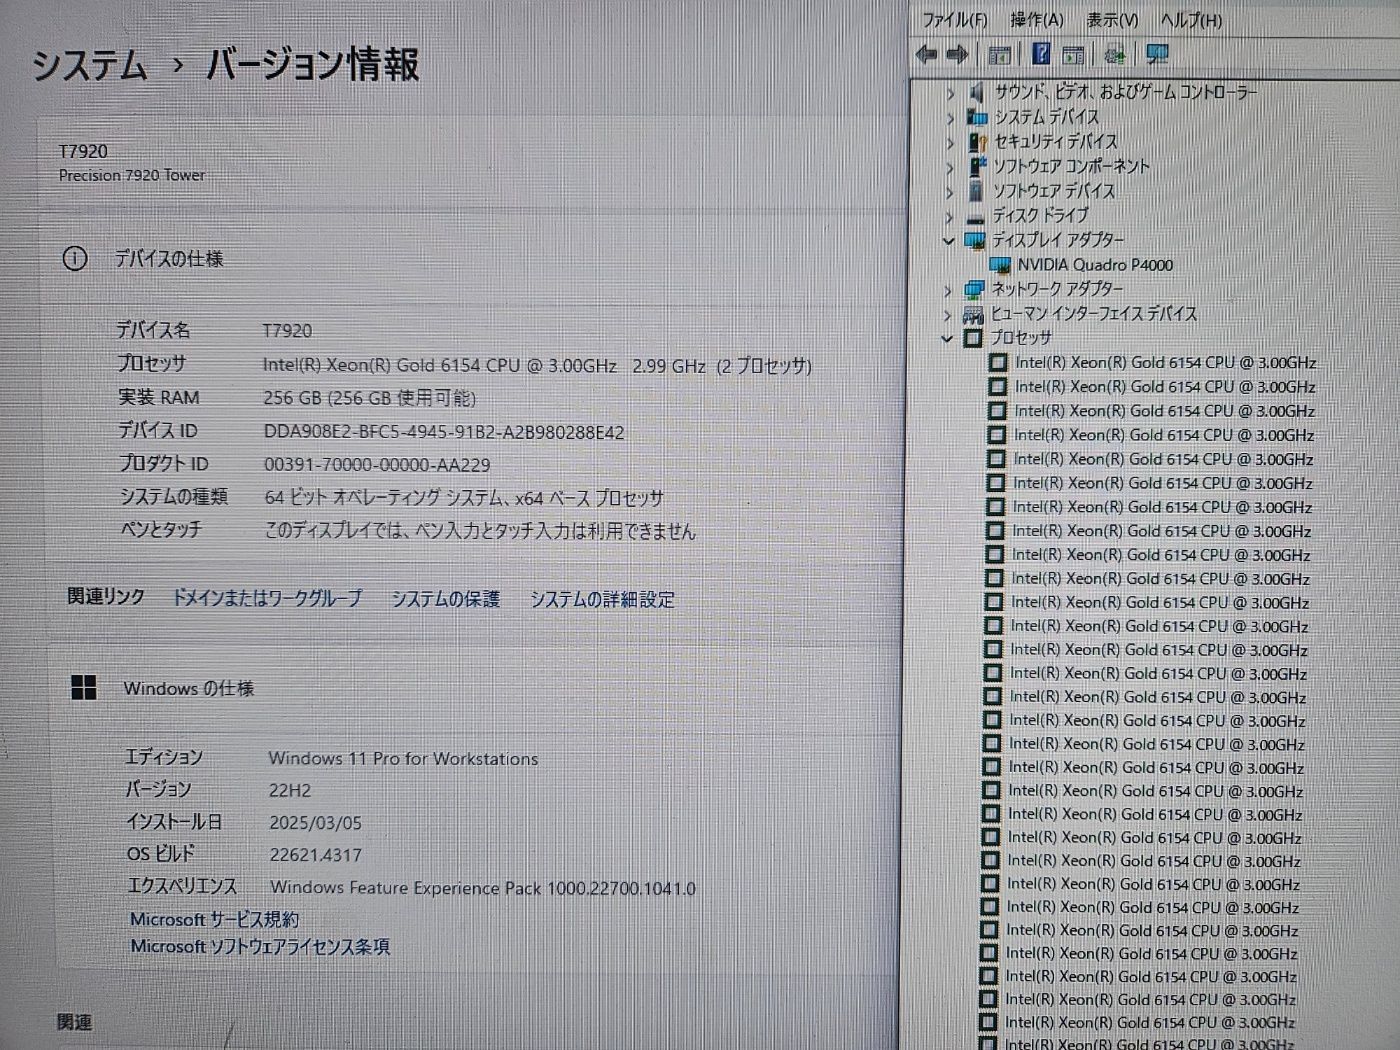Select the プロセッサ category icon
The width and height of the screenshot is (1400, 1050).
(x=972, y=338)
